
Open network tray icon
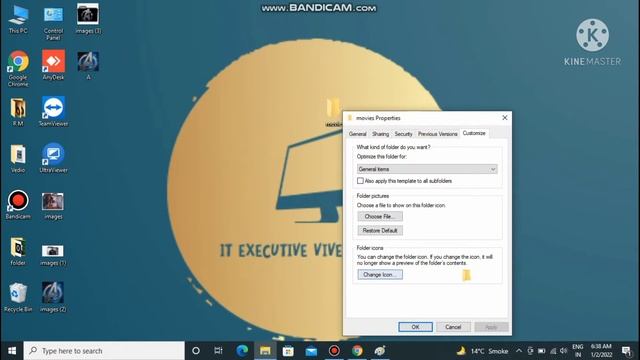coord(553,351)
